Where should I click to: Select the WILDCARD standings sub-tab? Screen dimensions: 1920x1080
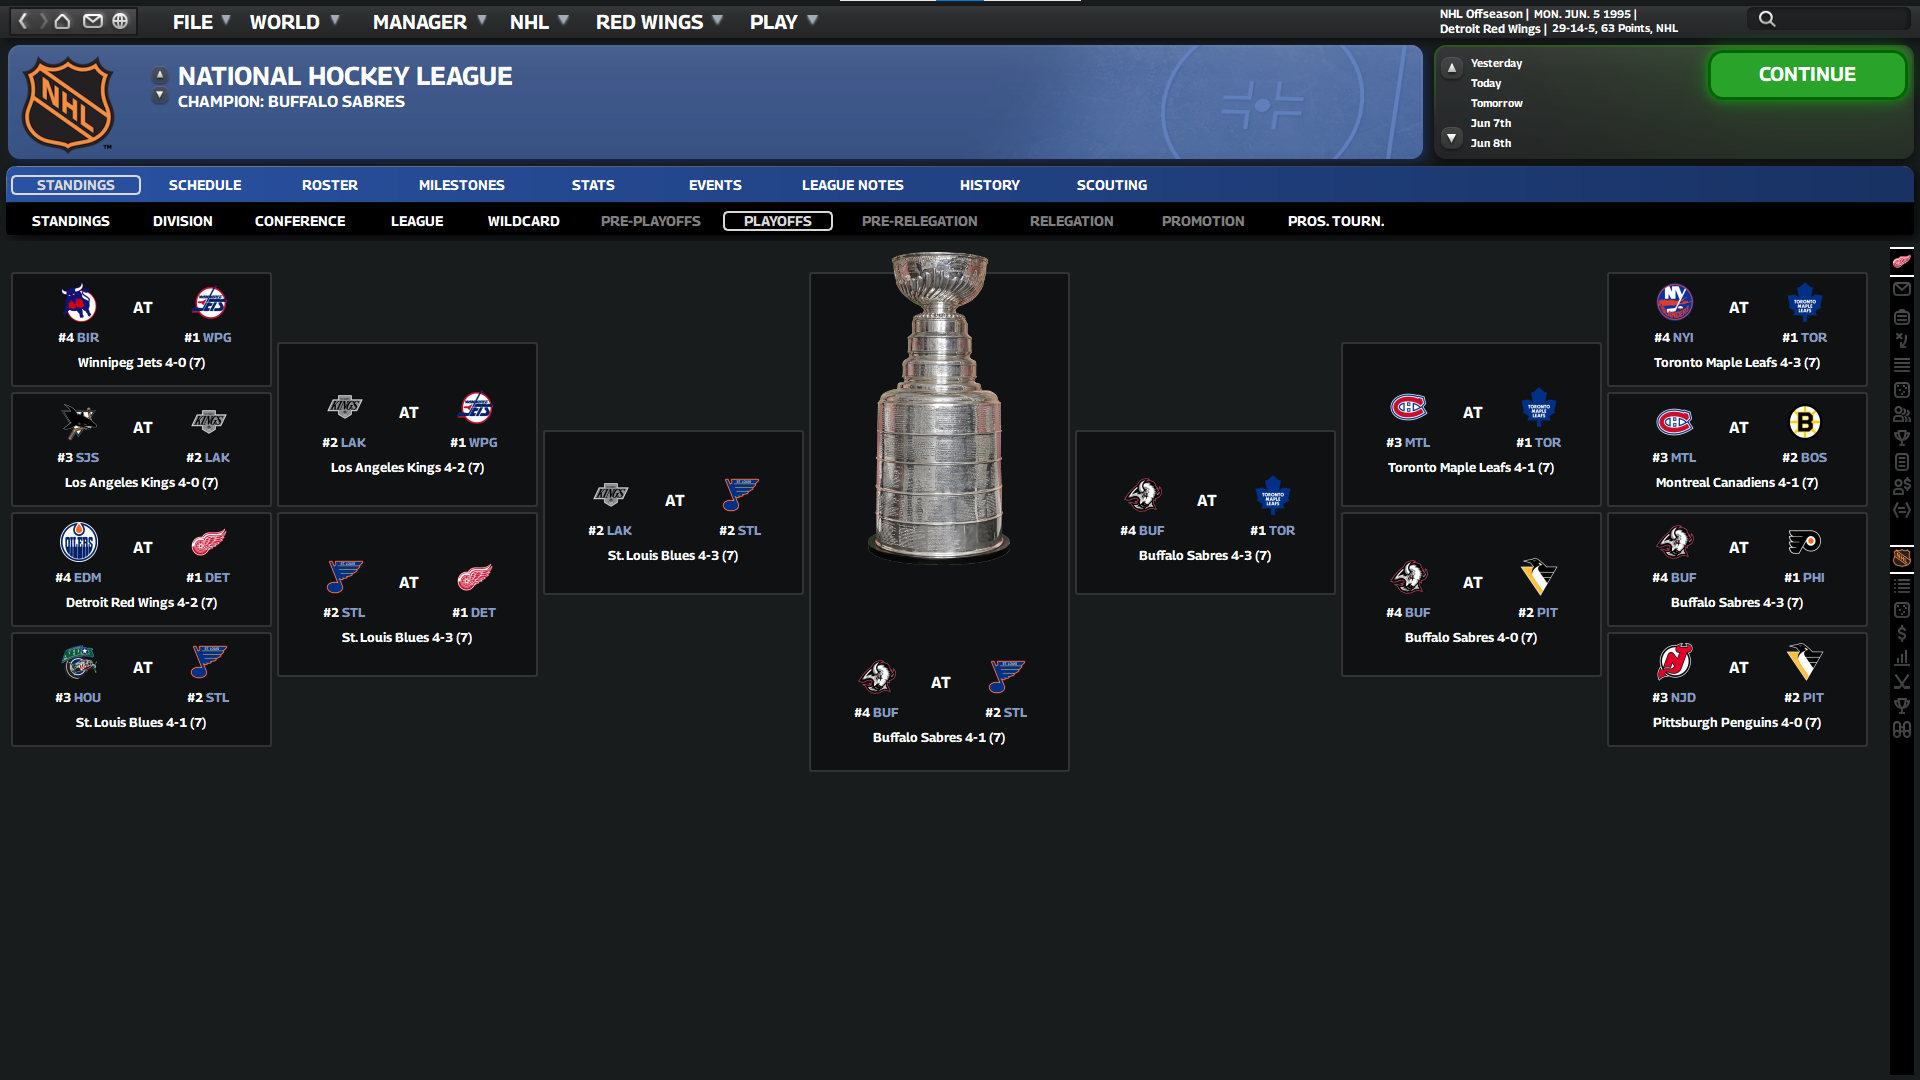[x=523, y=221]
